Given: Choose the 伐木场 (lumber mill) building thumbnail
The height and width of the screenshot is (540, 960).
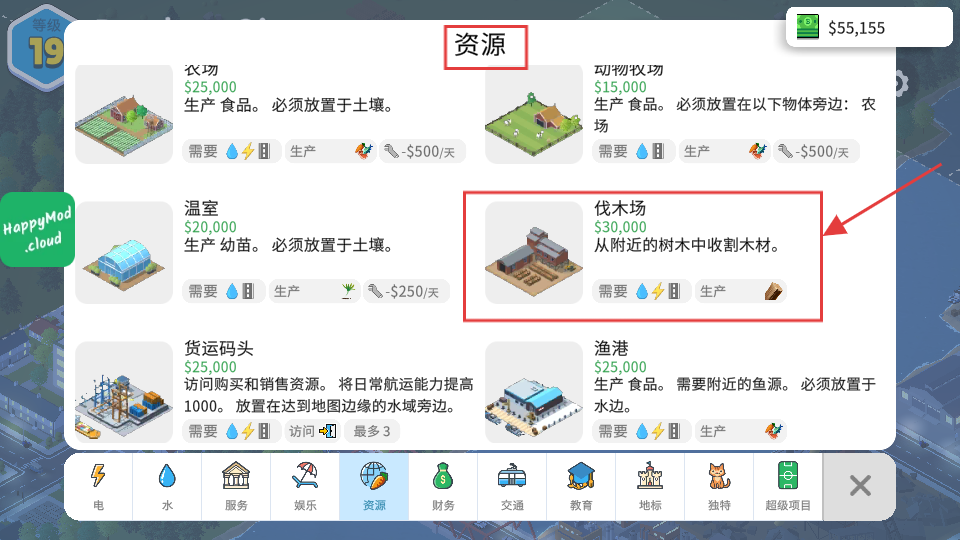Looking at the screenshot, I should click(534, 253).
